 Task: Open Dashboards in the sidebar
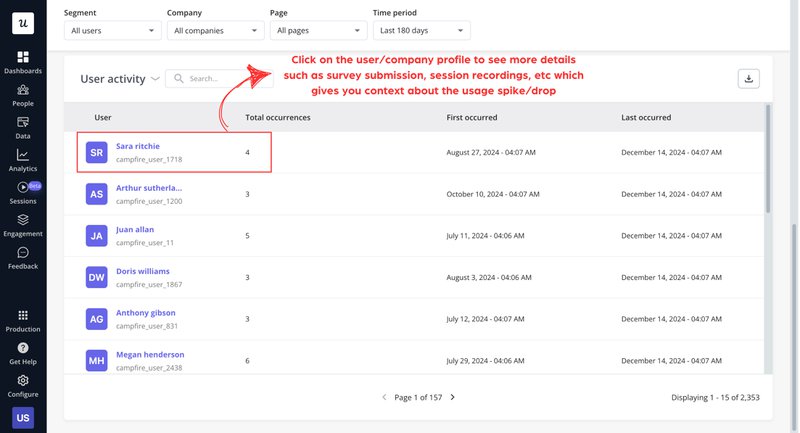[x=23, y=62]
